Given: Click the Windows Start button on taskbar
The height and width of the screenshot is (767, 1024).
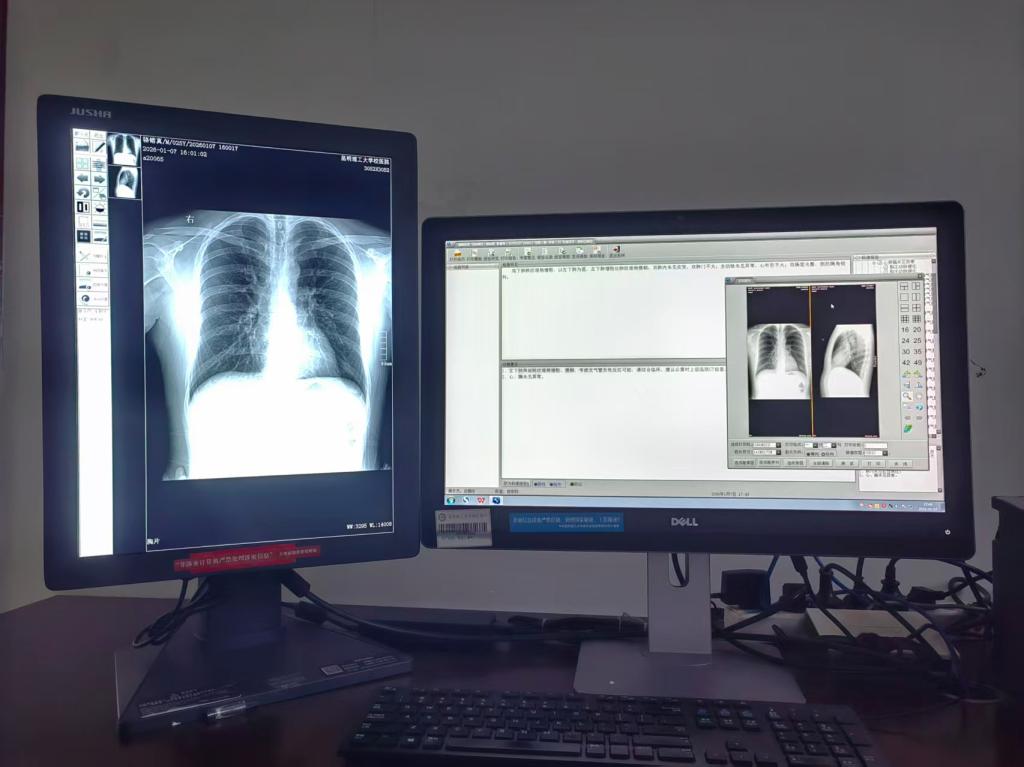Looking at the screenshot, I should [451, 499].
